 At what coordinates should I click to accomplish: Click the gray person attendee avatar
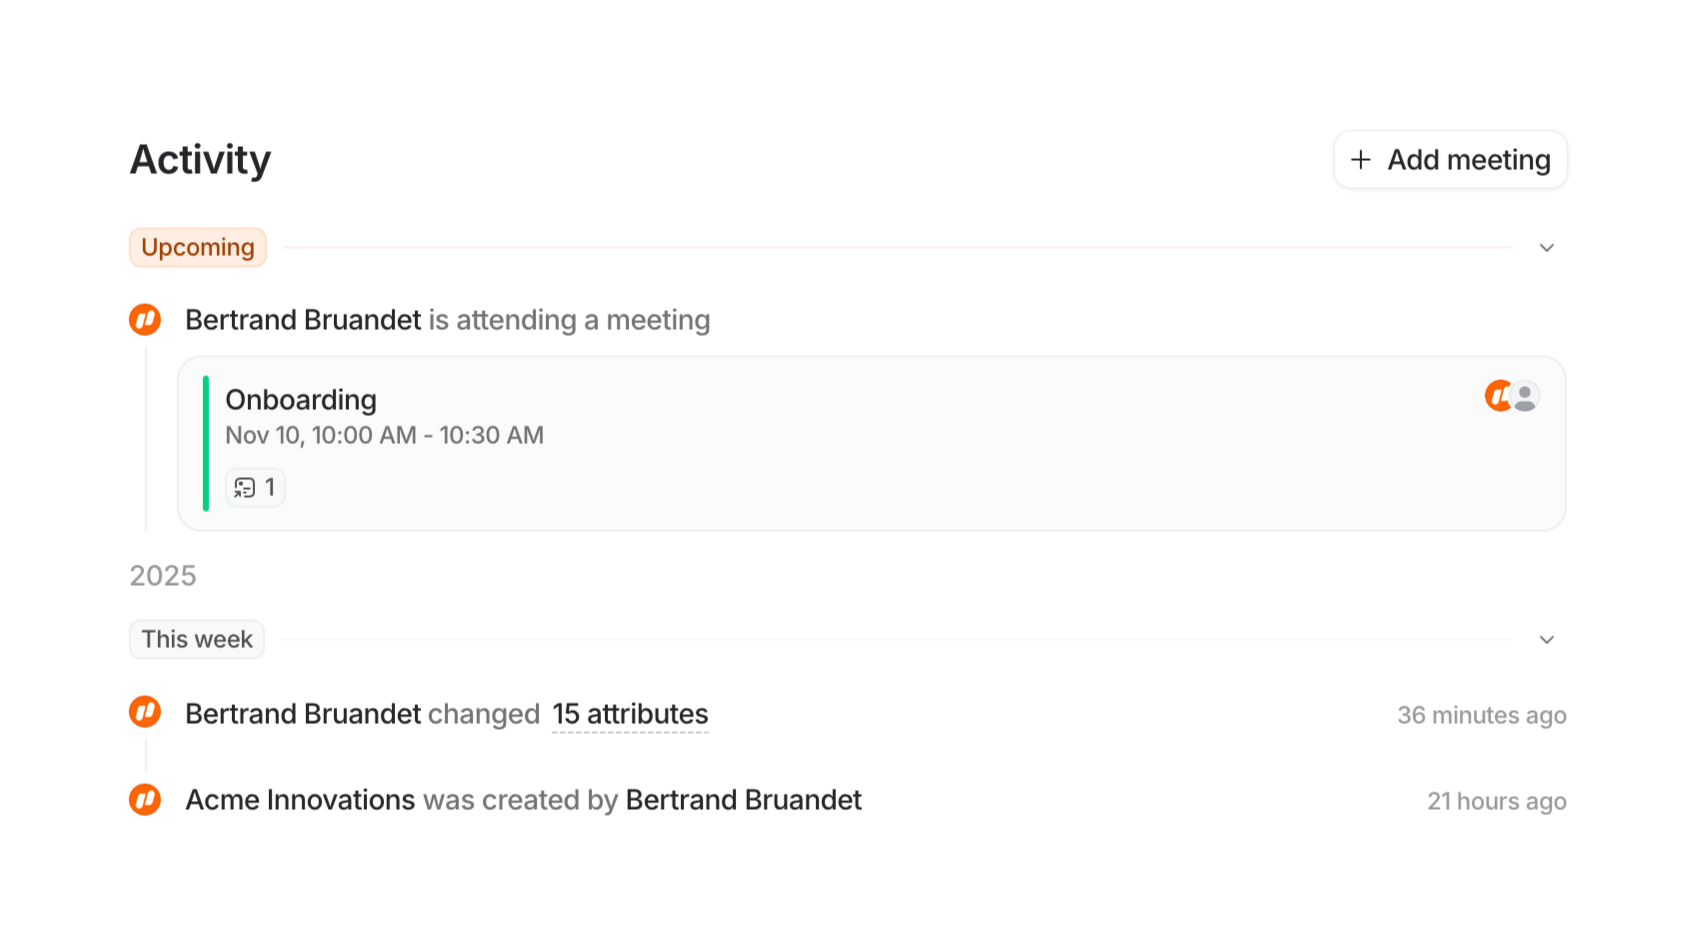click(x=1526, y=397)
